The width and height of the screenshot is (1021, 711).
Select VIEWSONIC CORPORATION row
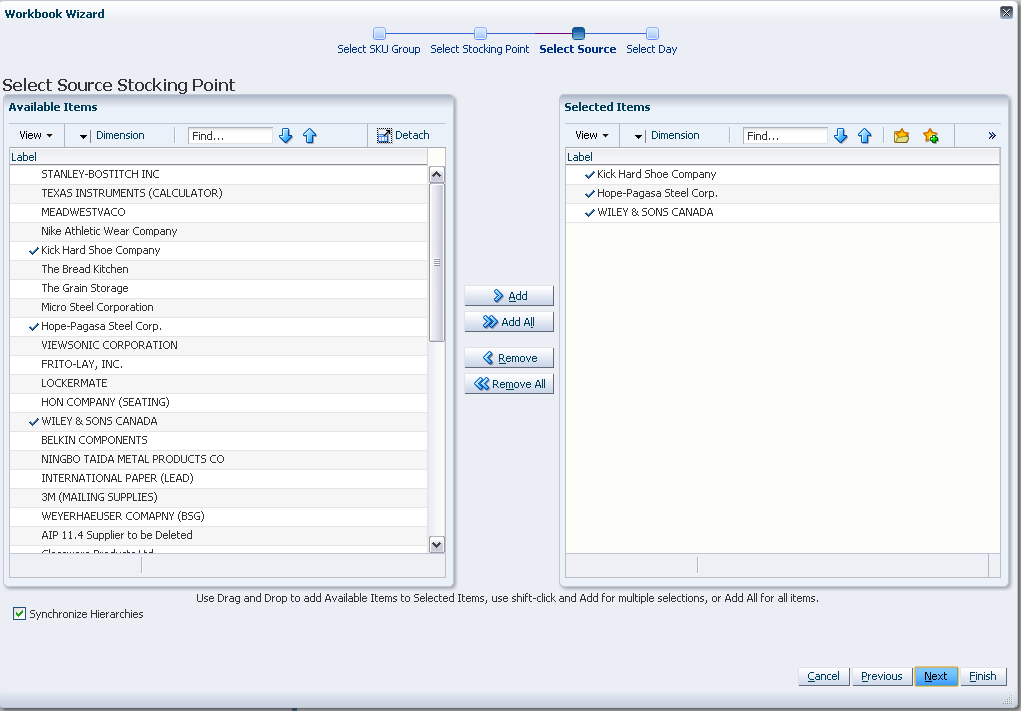218,345
